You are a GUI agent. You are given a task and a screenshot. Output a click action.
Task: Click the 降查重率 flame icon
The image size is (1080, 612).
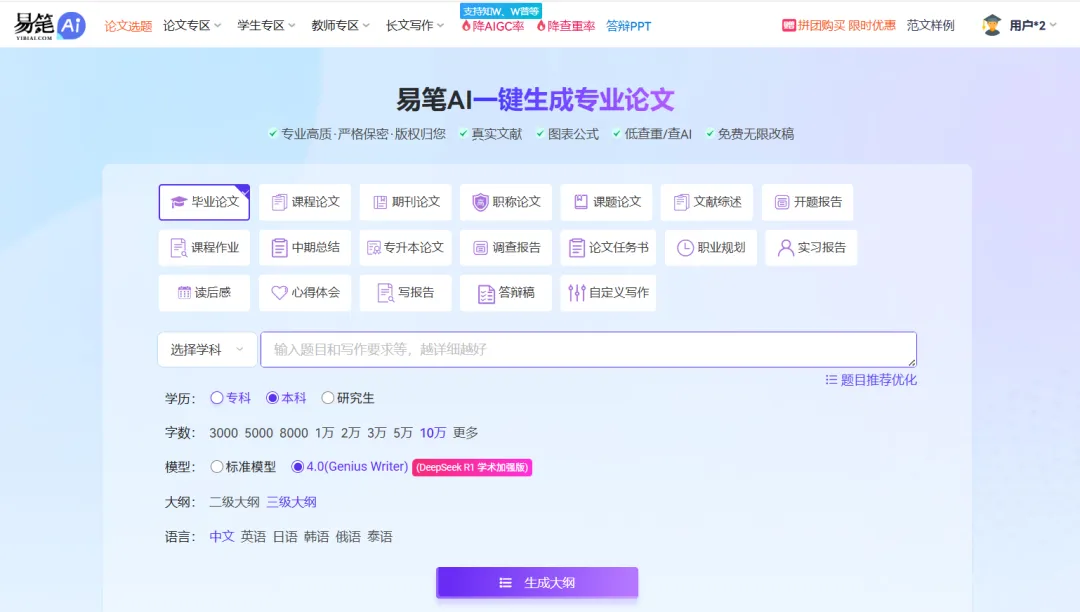[541, 26]
